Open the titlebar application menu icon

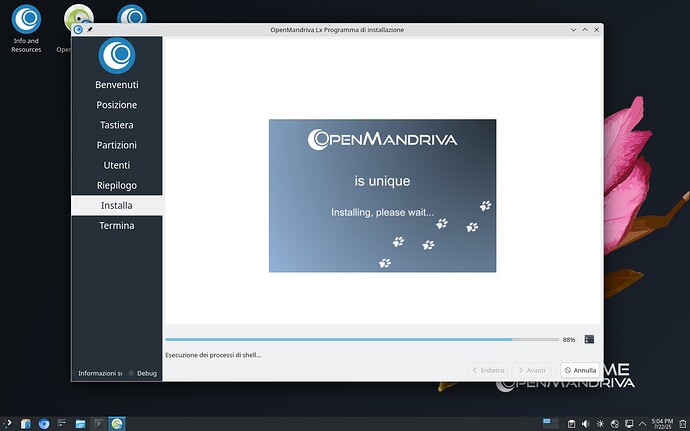pyautogui.click(x=78, y=29)
